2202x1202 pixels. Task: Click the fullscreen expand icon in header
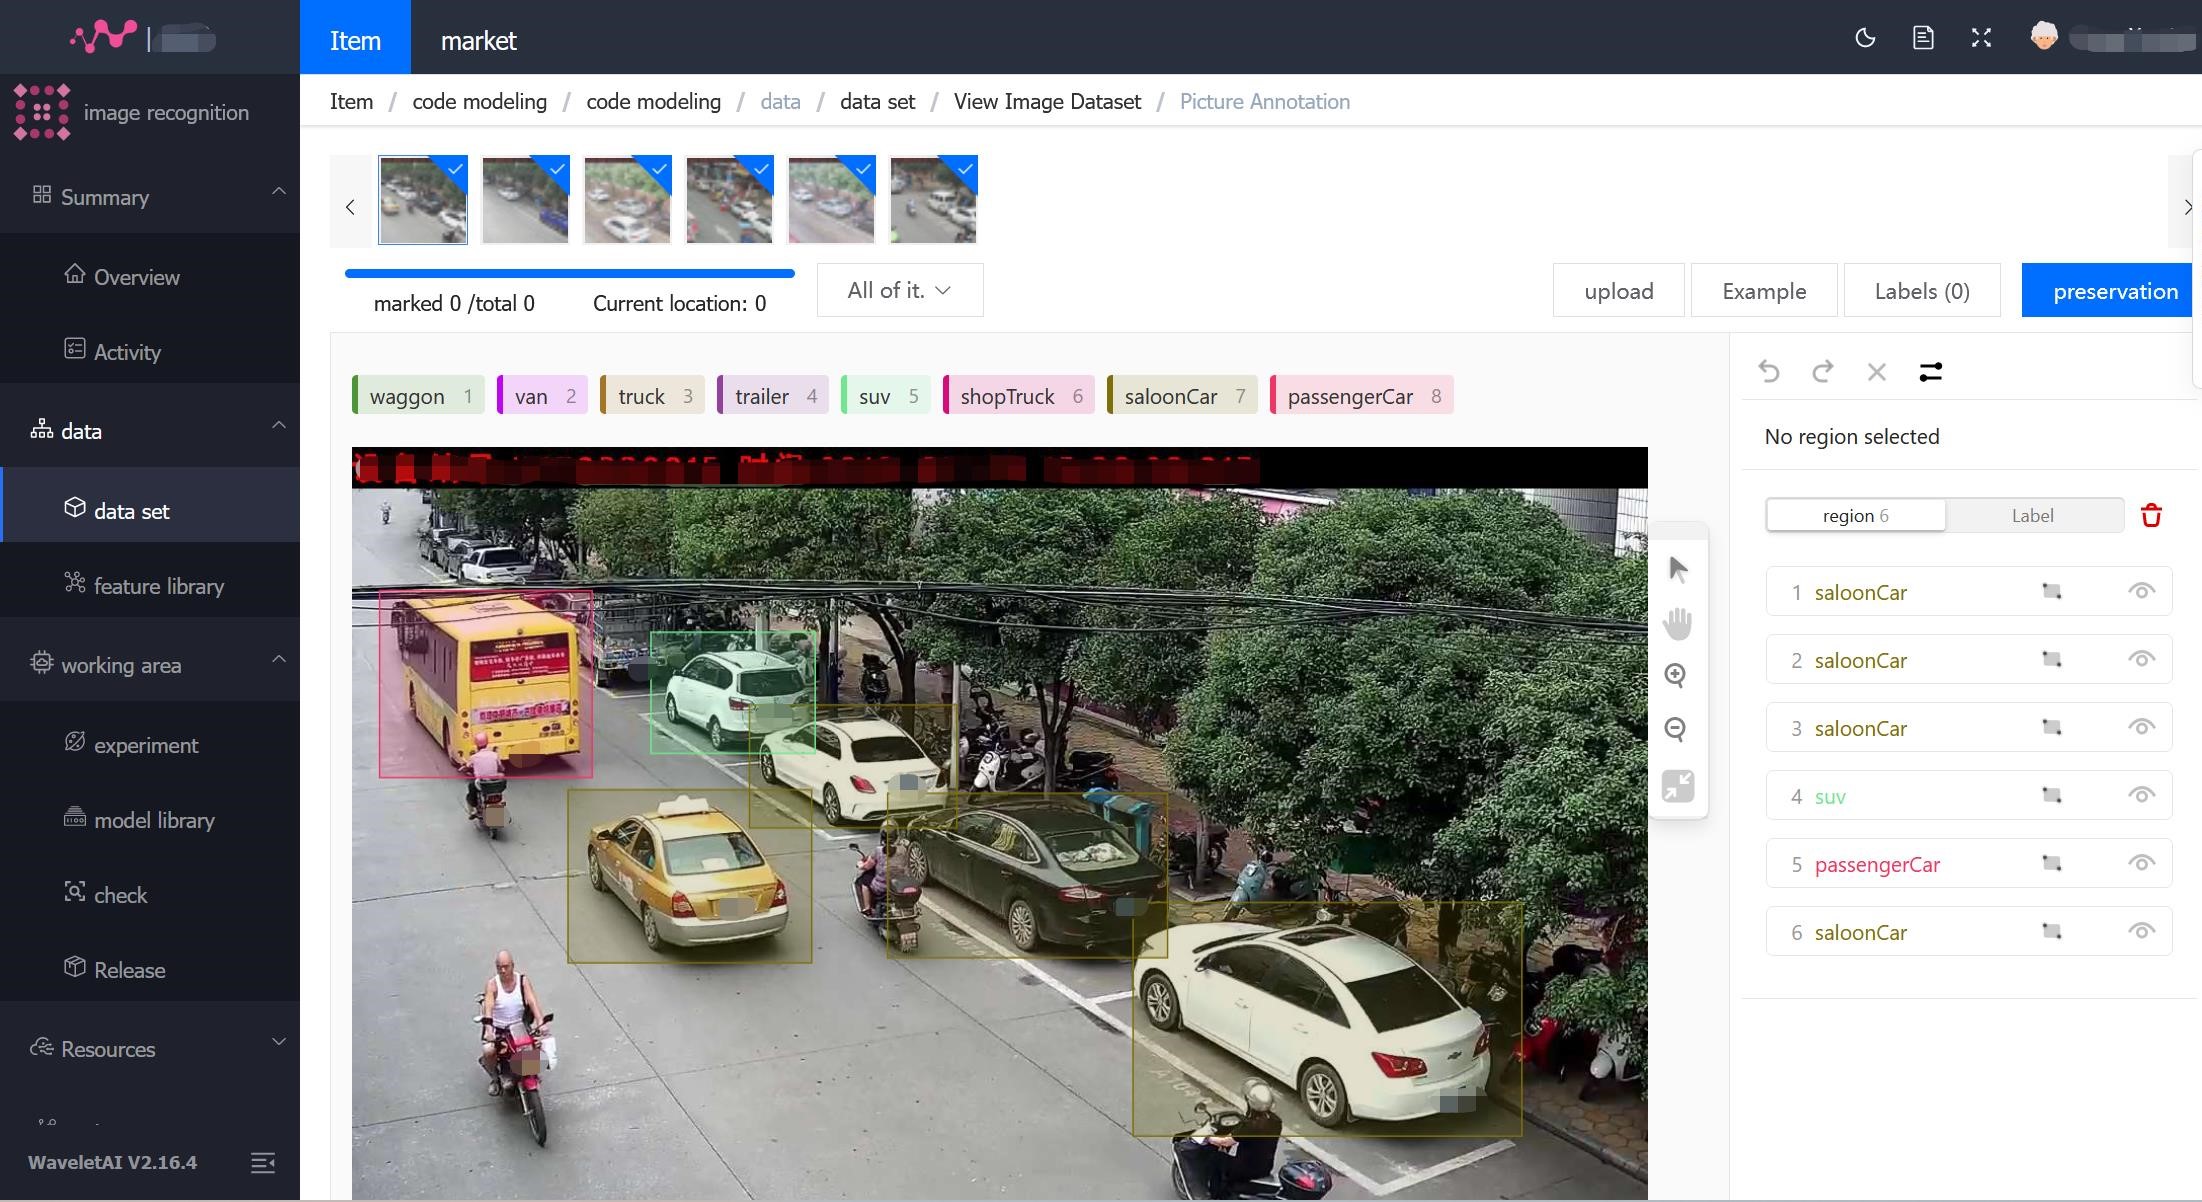[x=1981, y=38]
